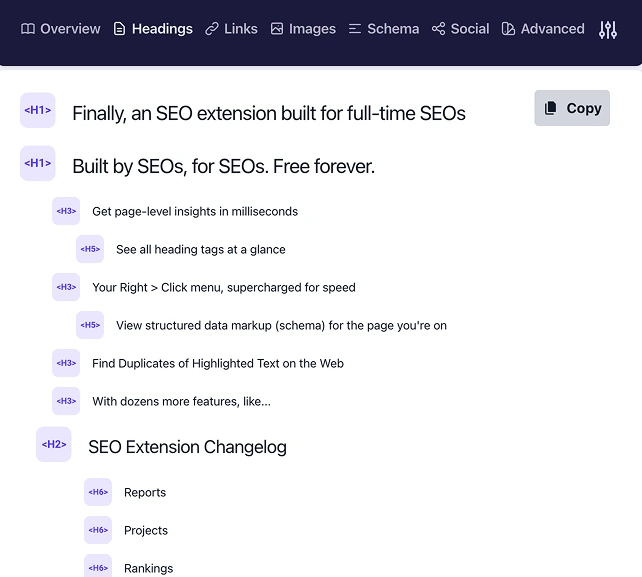Click the H6 badge next to Reports
This screenshot has height=577, width=642.
click(98, 492)
